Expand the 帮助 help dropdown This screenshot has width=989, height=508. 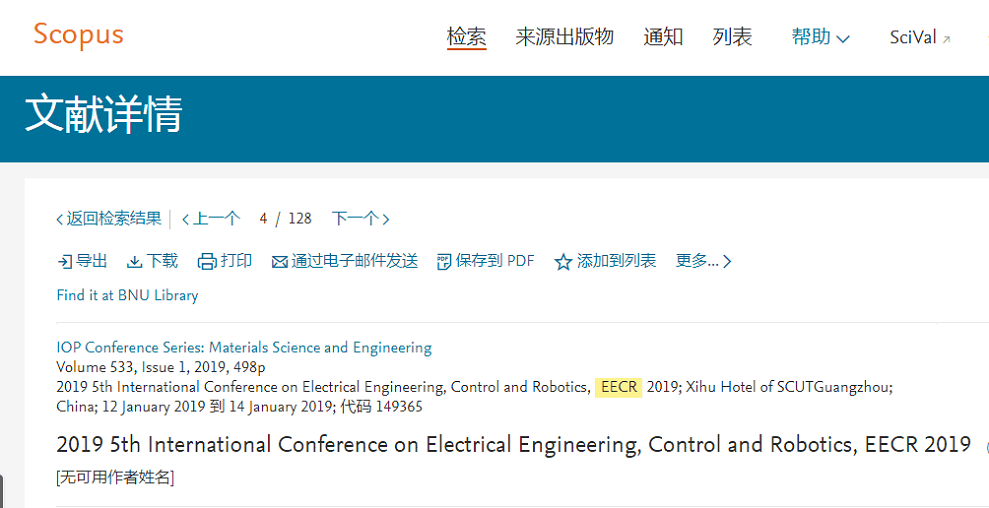click(x=820, y=37)
